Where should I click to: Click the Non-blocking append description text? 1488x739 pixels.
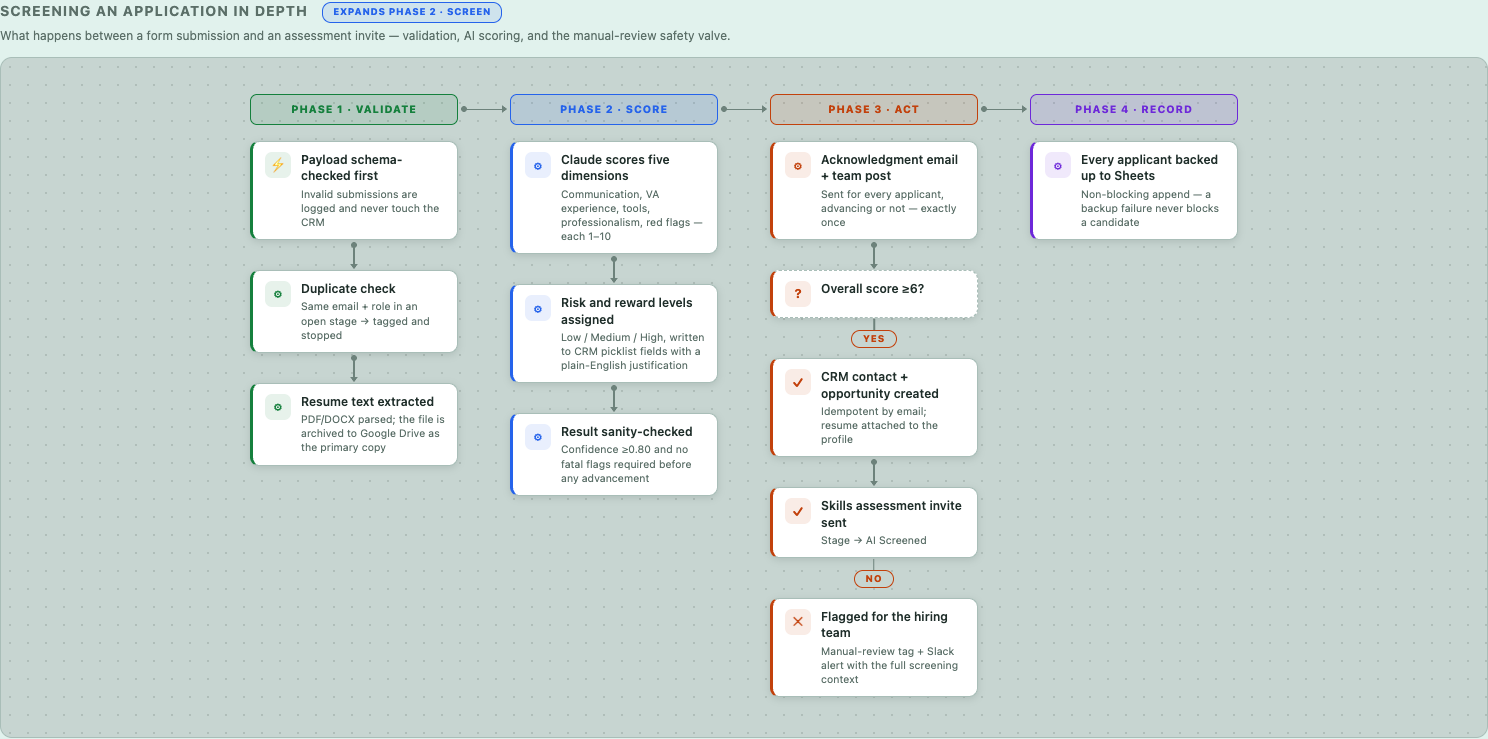(1150, 208)
